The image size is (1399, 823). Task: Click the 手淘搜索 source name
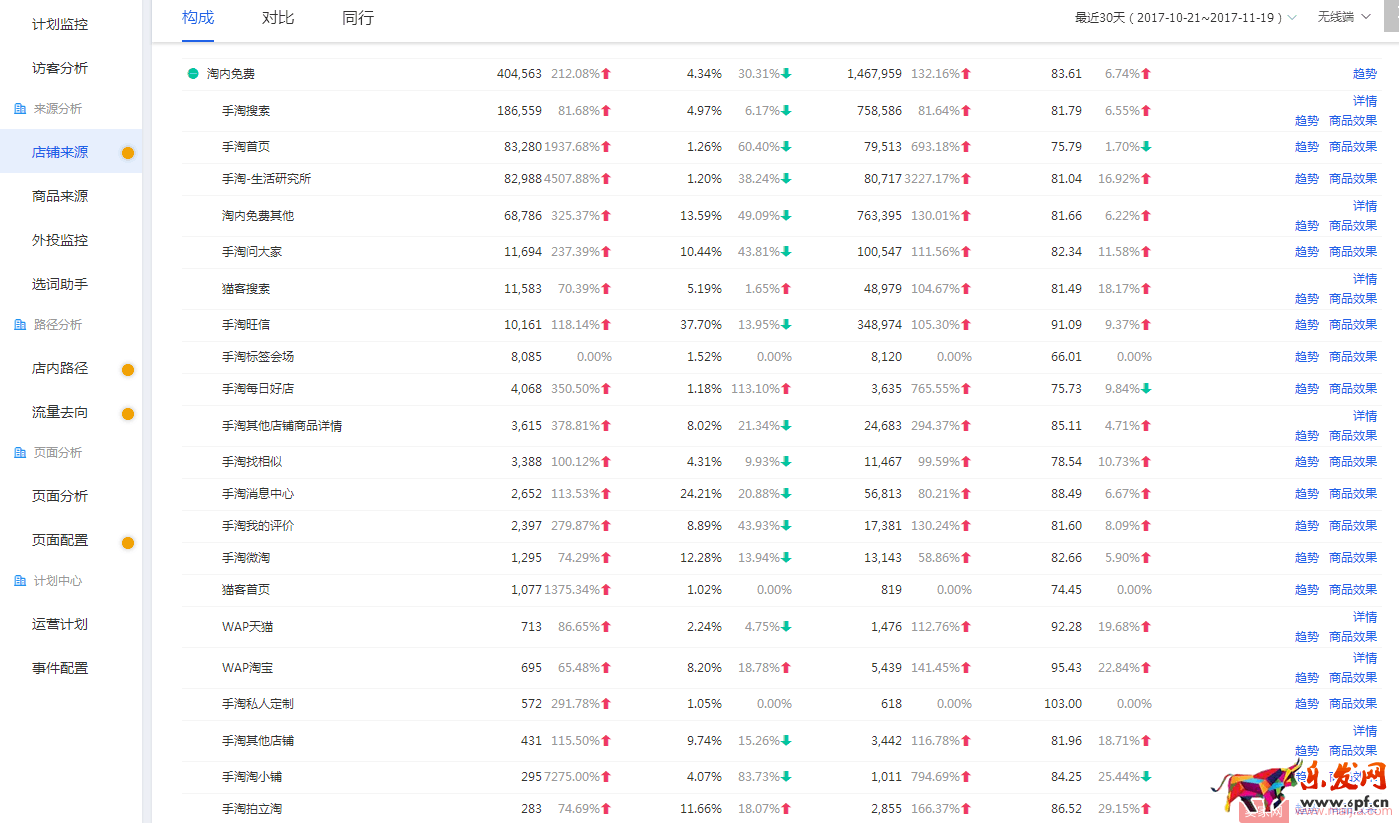pyautogui.click(x=246, y=111)
